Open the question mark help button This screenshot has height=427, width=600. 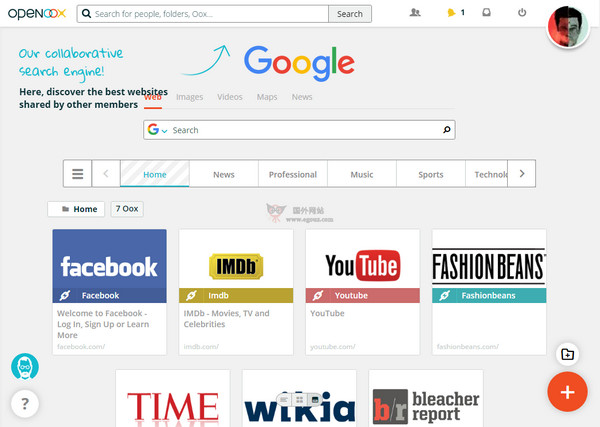tap(25, 403)
